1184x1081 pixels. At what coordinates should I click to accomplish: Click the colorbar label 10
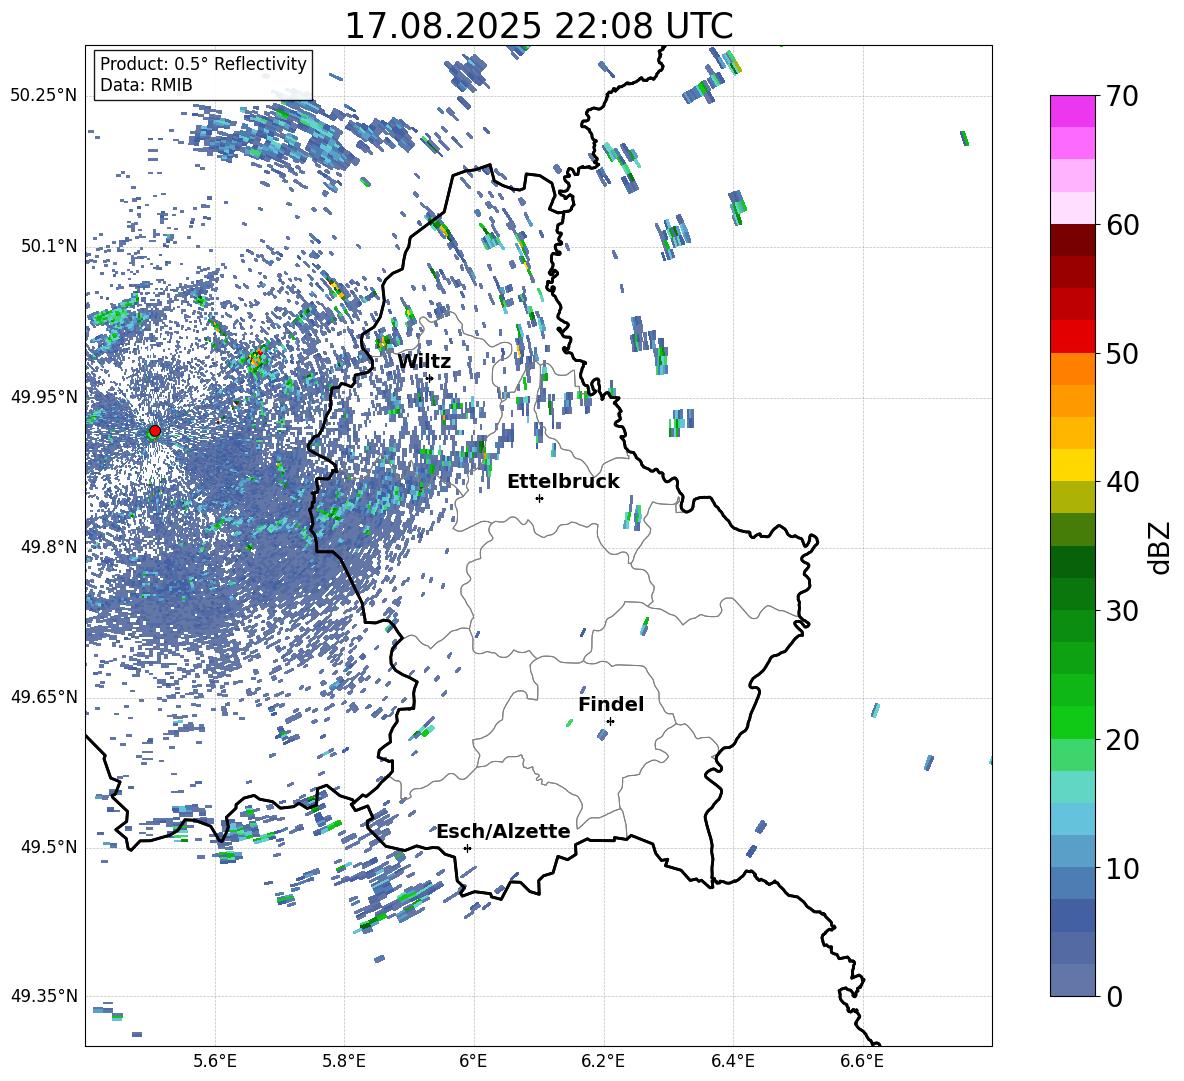click(x=1123, y=868)
